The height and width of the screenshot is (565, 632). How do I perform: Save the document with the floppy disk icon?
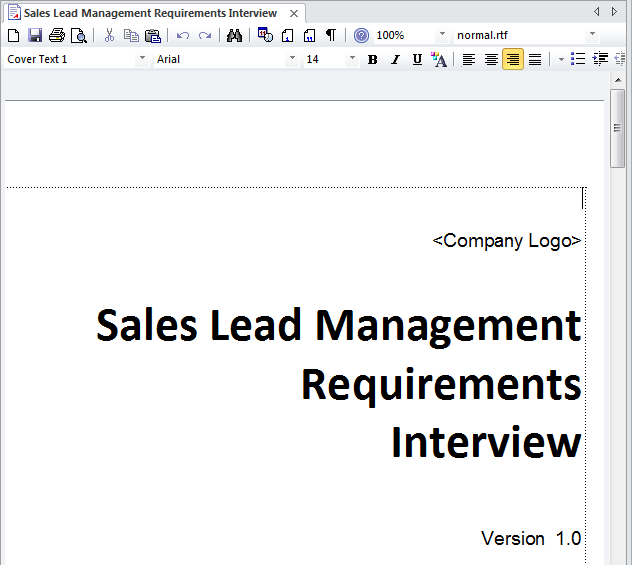coord(35,36)
